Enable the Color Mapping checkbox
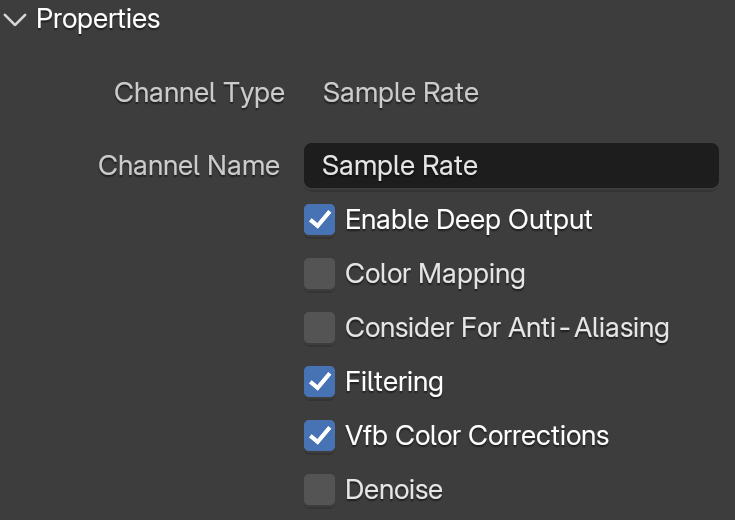Image resolution: width=735 pixels, height=520 pixels. [319, 273]
